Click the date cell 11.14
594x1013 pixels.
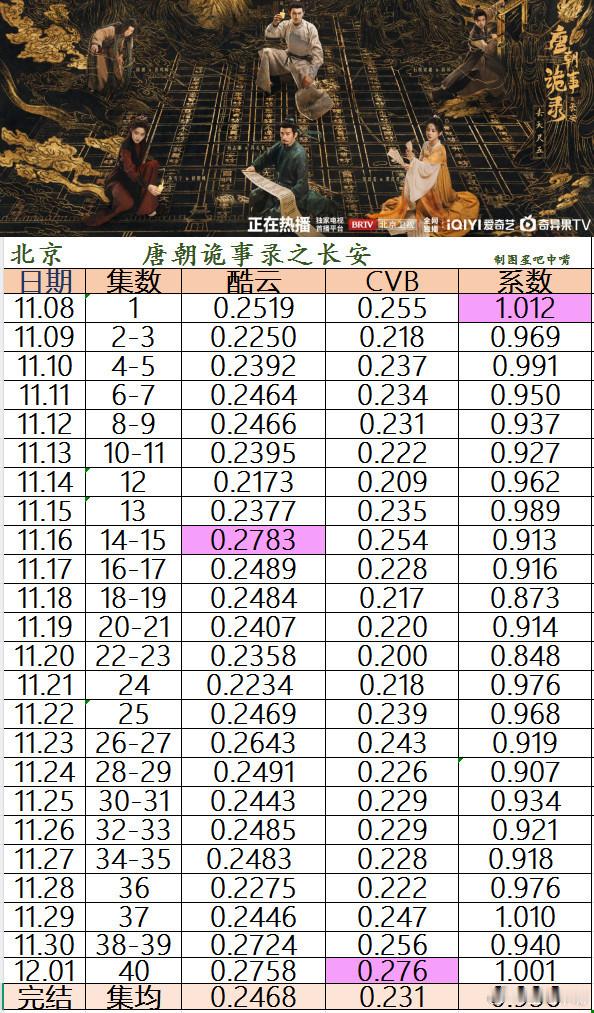[x=45, y=483]
